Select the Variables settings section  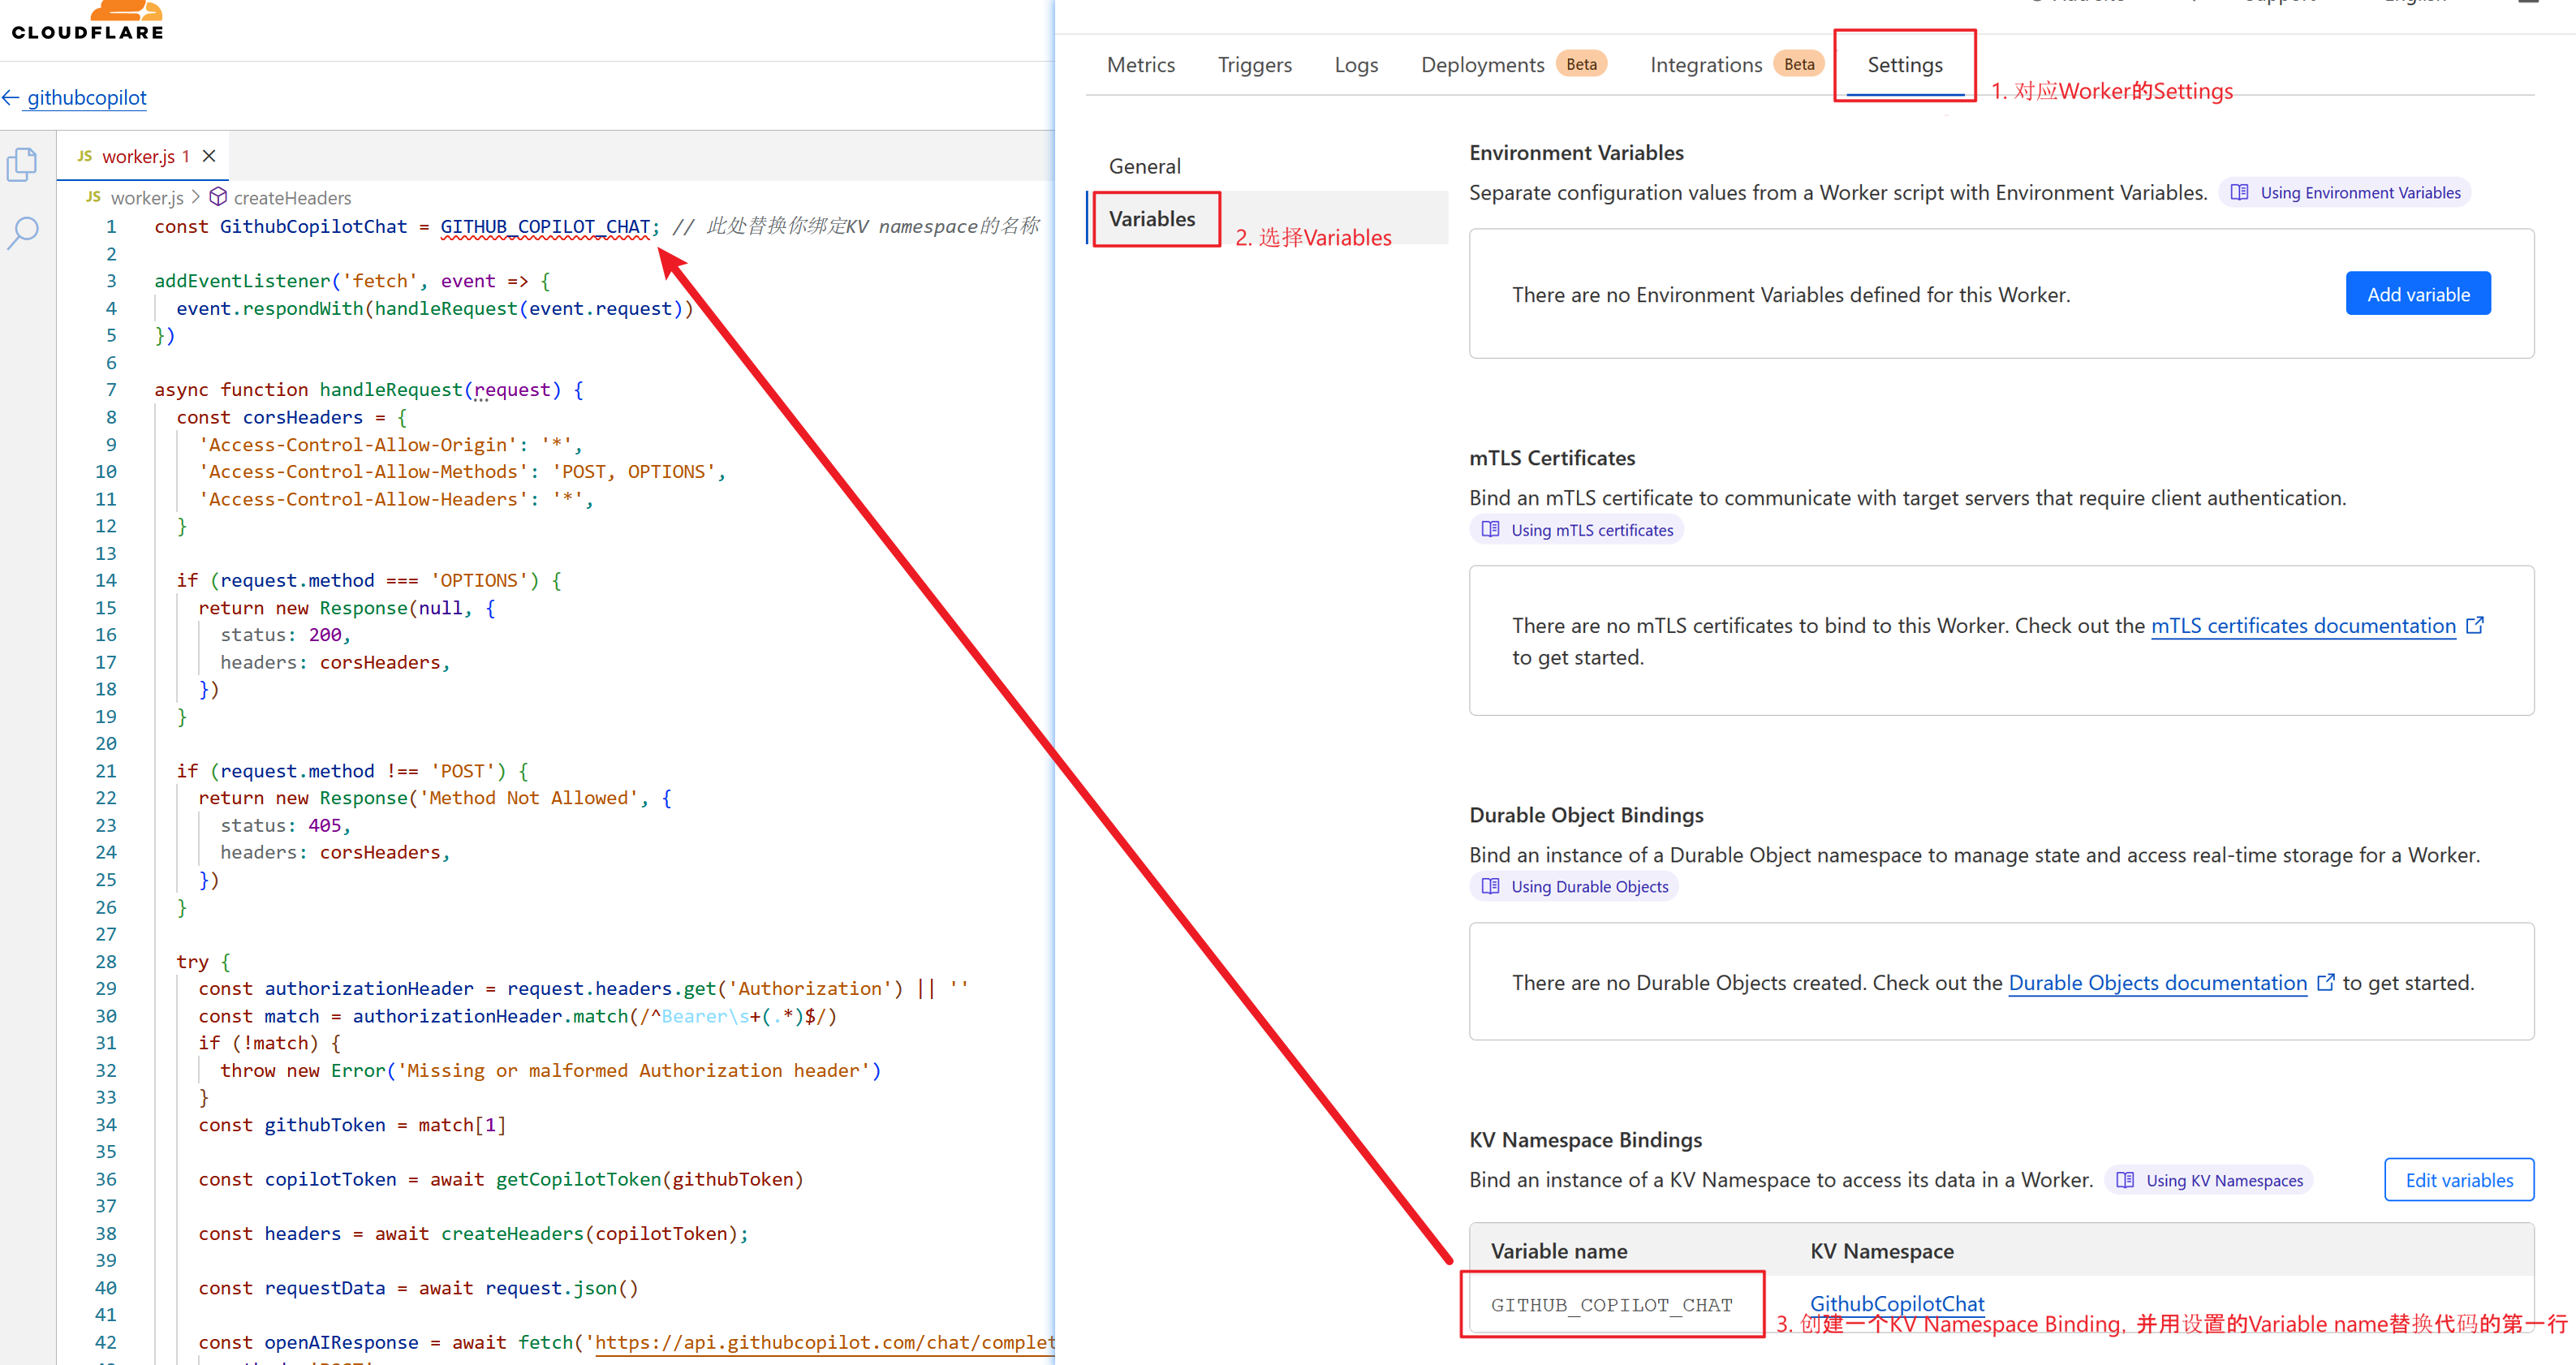pos(1152,219)
